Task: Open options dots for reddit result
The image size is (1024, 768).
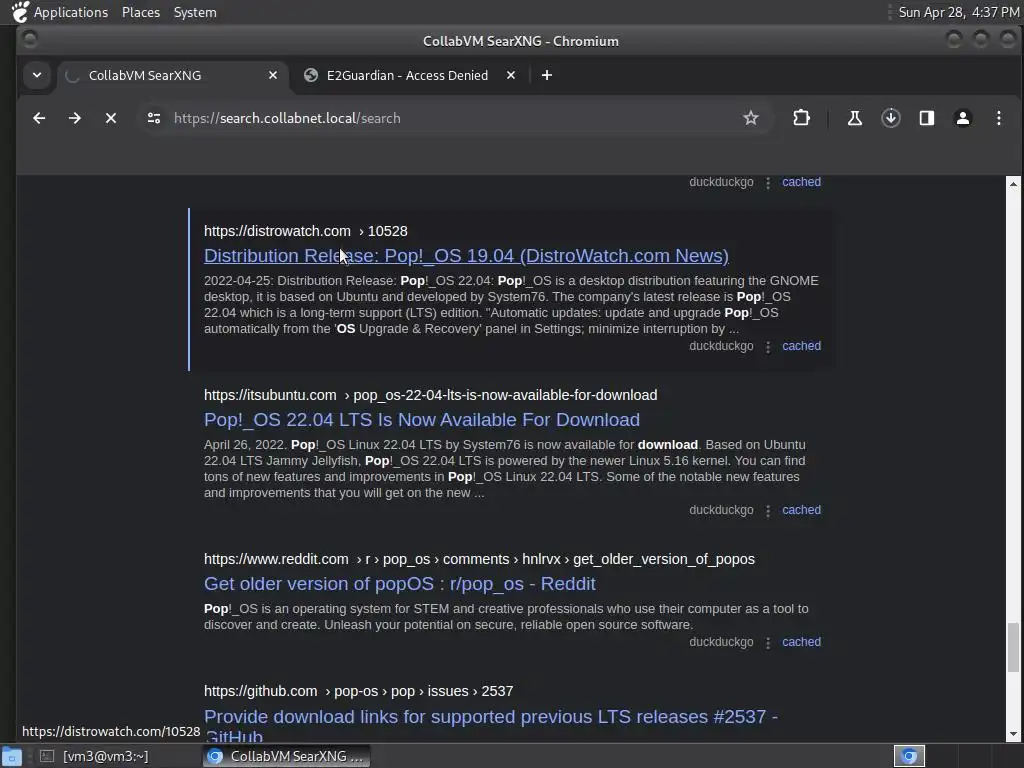Action: point(768,643)
